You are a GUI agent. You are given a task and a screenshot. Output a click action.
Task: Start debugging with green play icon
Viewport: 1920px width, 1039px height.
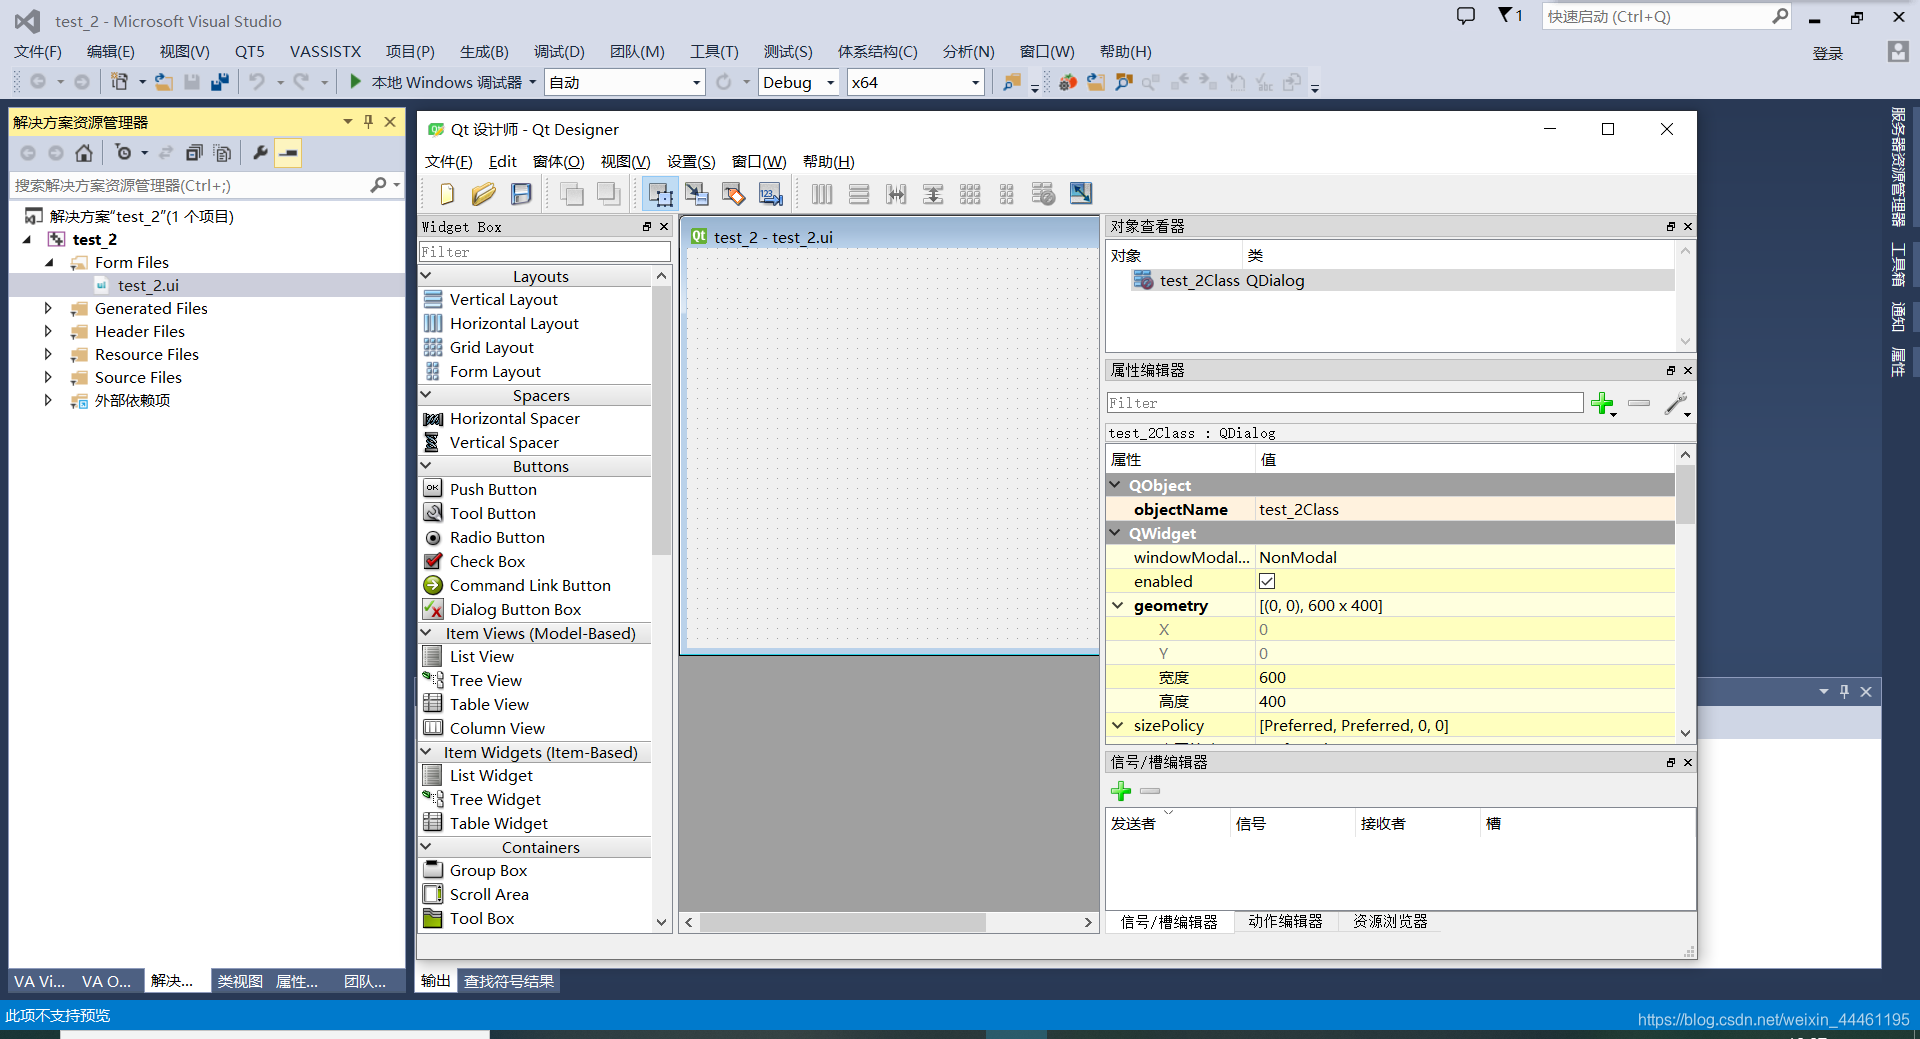pos(355,82)
